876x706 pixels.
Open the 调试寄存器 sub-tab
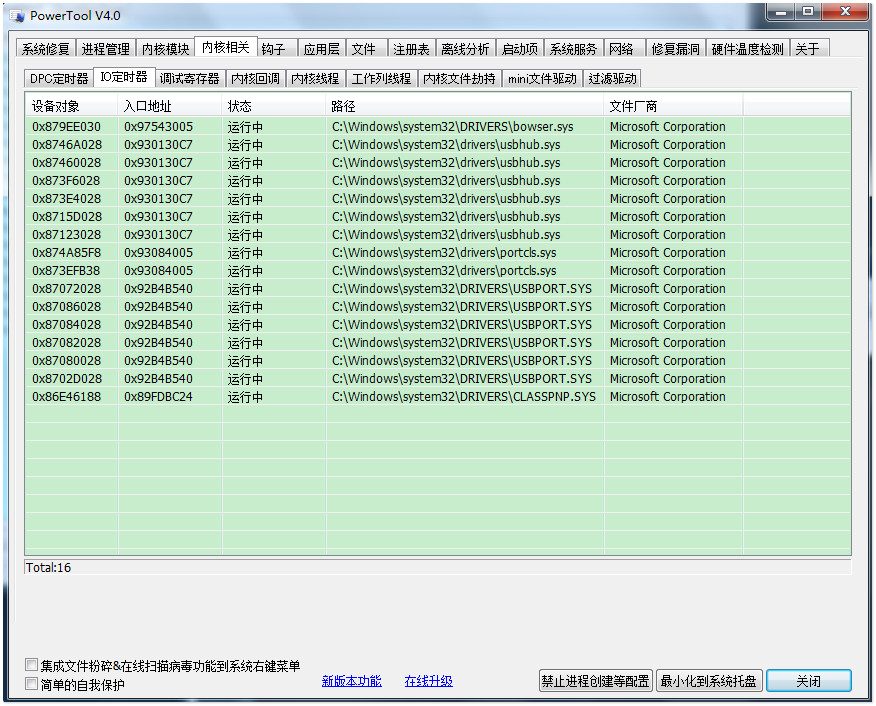click(189, 78)
